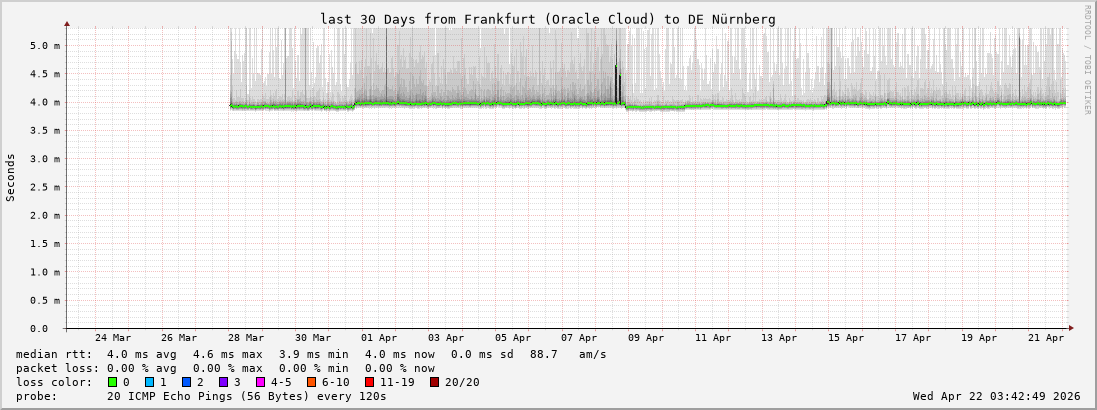Select the red 11-19 loss swatch
Image resolution: width=1097 pixels, height=410 pixels.
tap(369, 382)
